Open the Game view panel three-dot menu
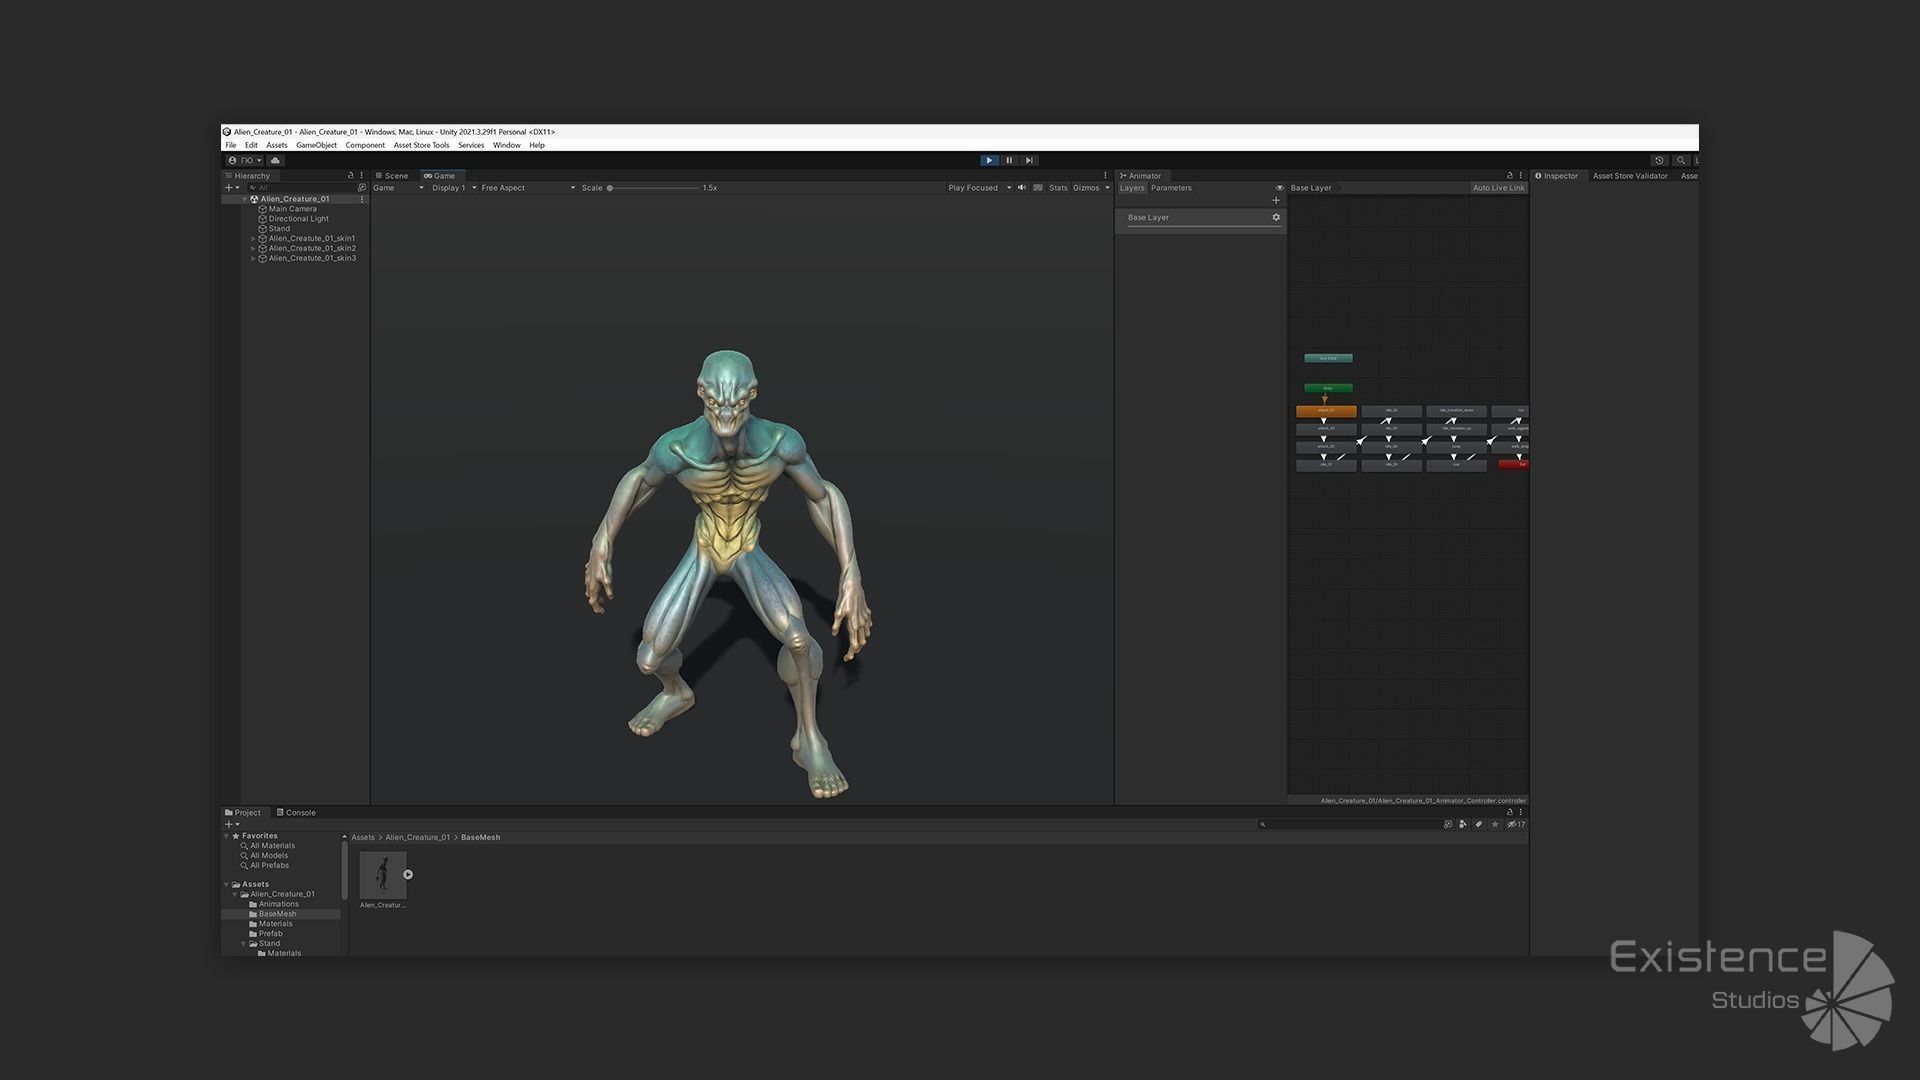 coord(1105,176)
